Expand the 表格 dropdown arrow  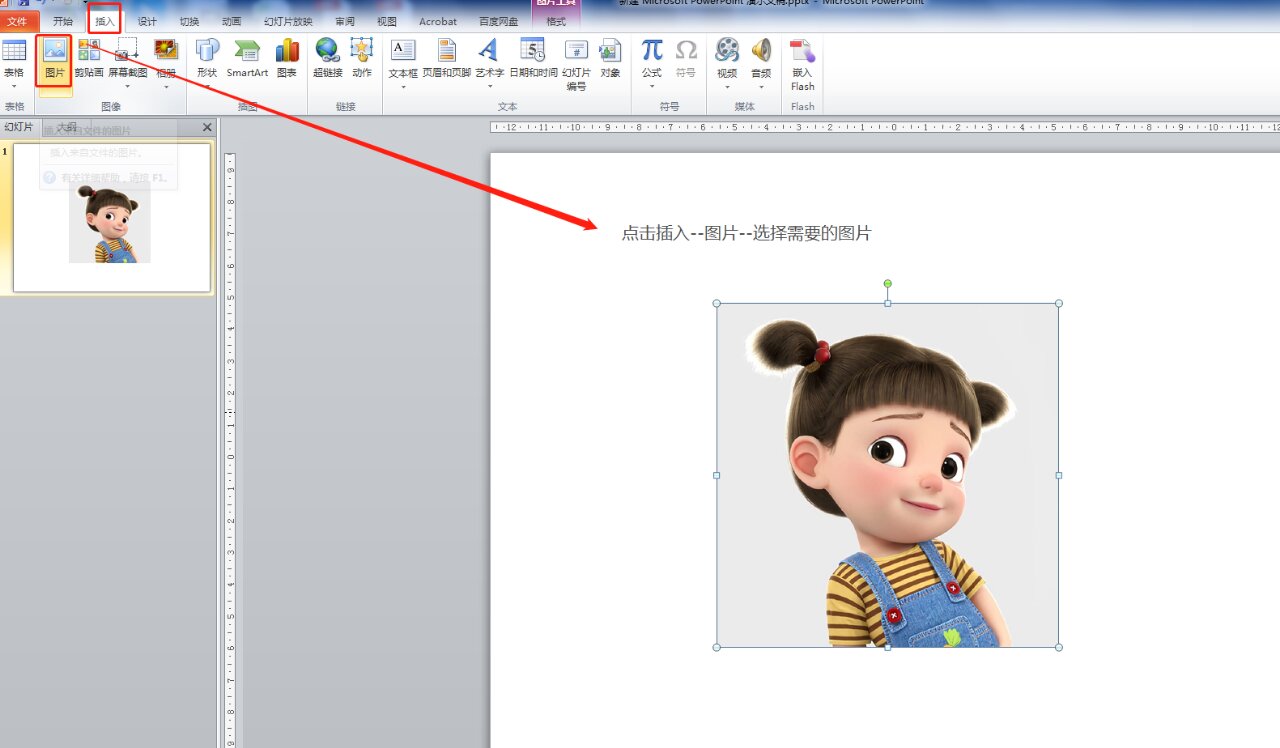tap(14, 87)
